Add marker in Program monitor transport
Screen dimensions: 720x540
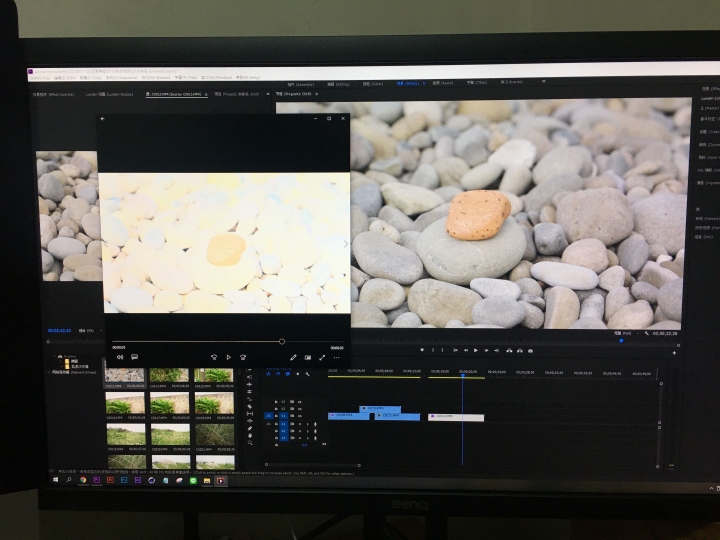tap(422, 350)
